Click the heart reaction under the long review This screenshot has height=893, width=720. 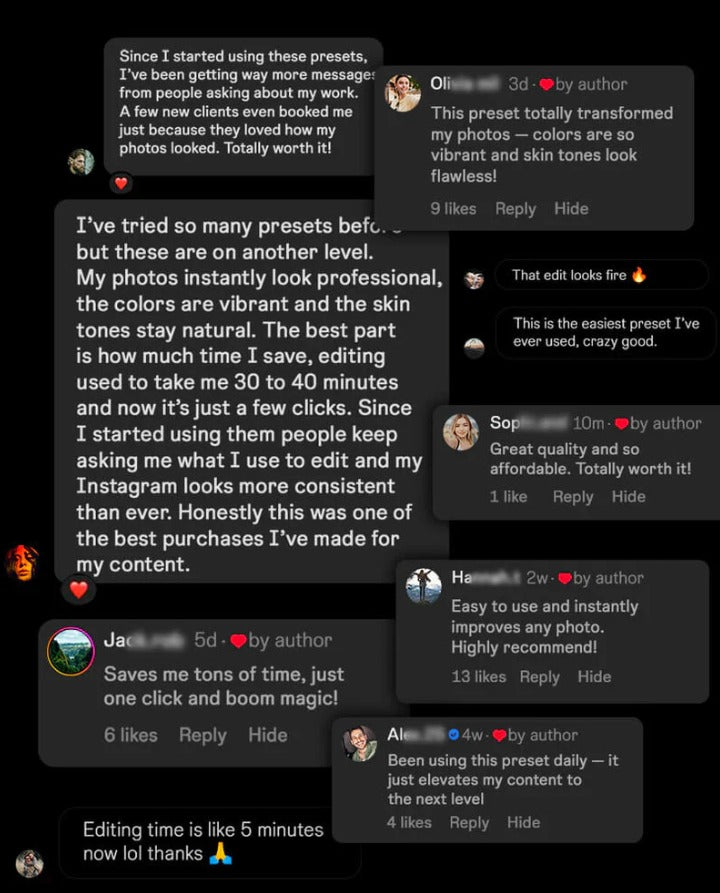tap(78, 590)
